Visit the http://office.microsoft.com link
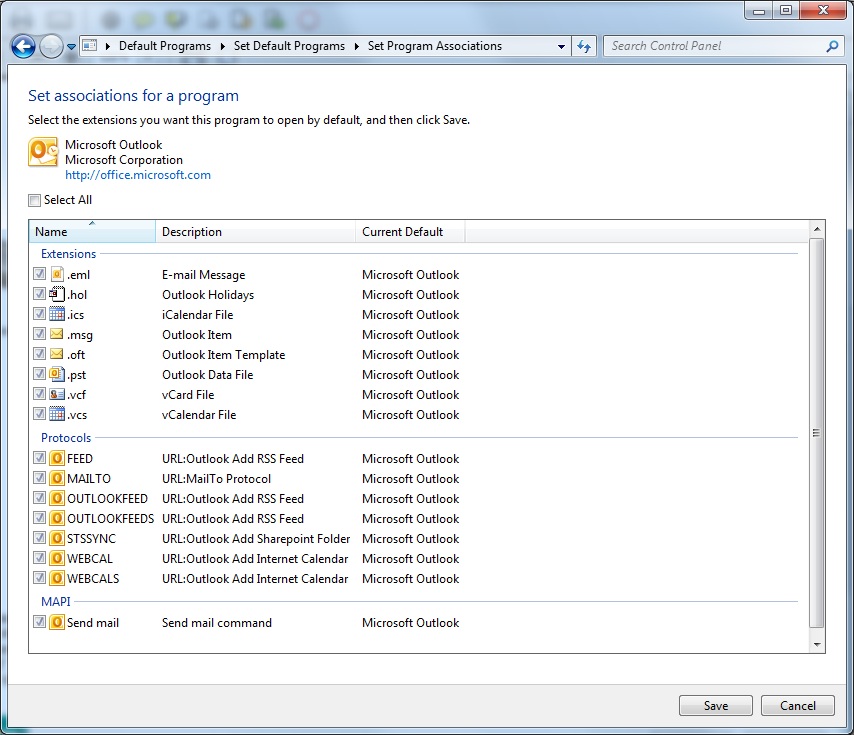Screen dimensions: 854x735 (138, 174)
